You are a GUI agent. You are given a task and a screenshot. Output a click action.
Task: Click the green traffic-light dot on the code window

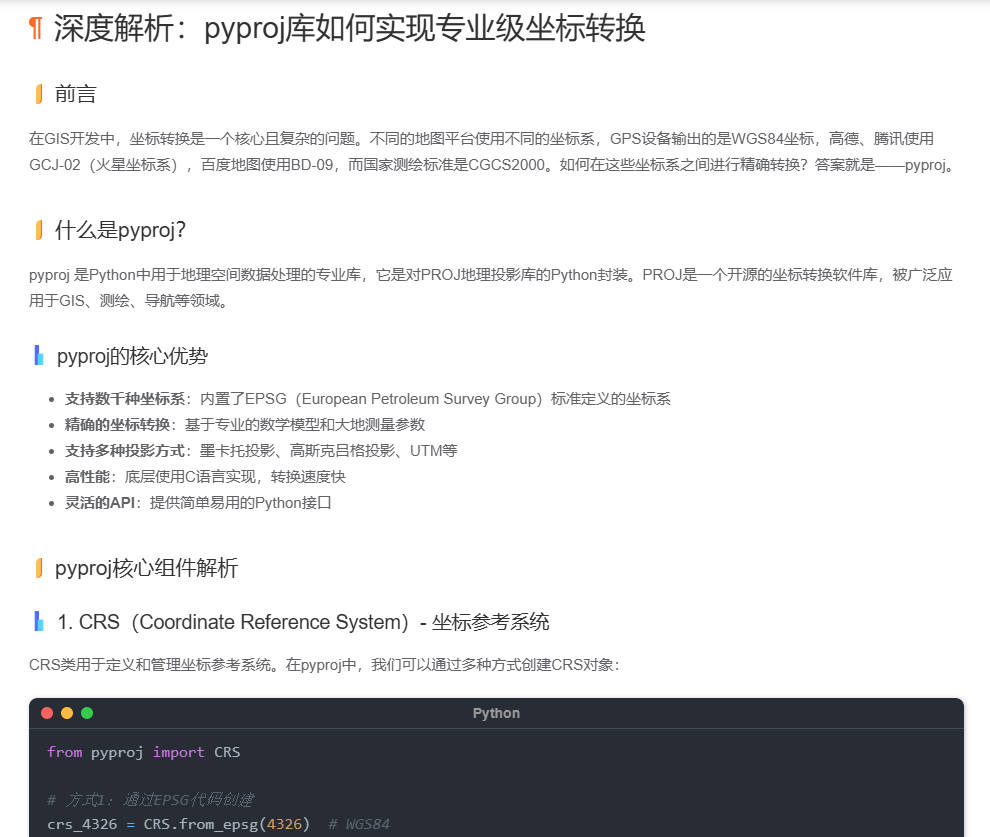88,713
